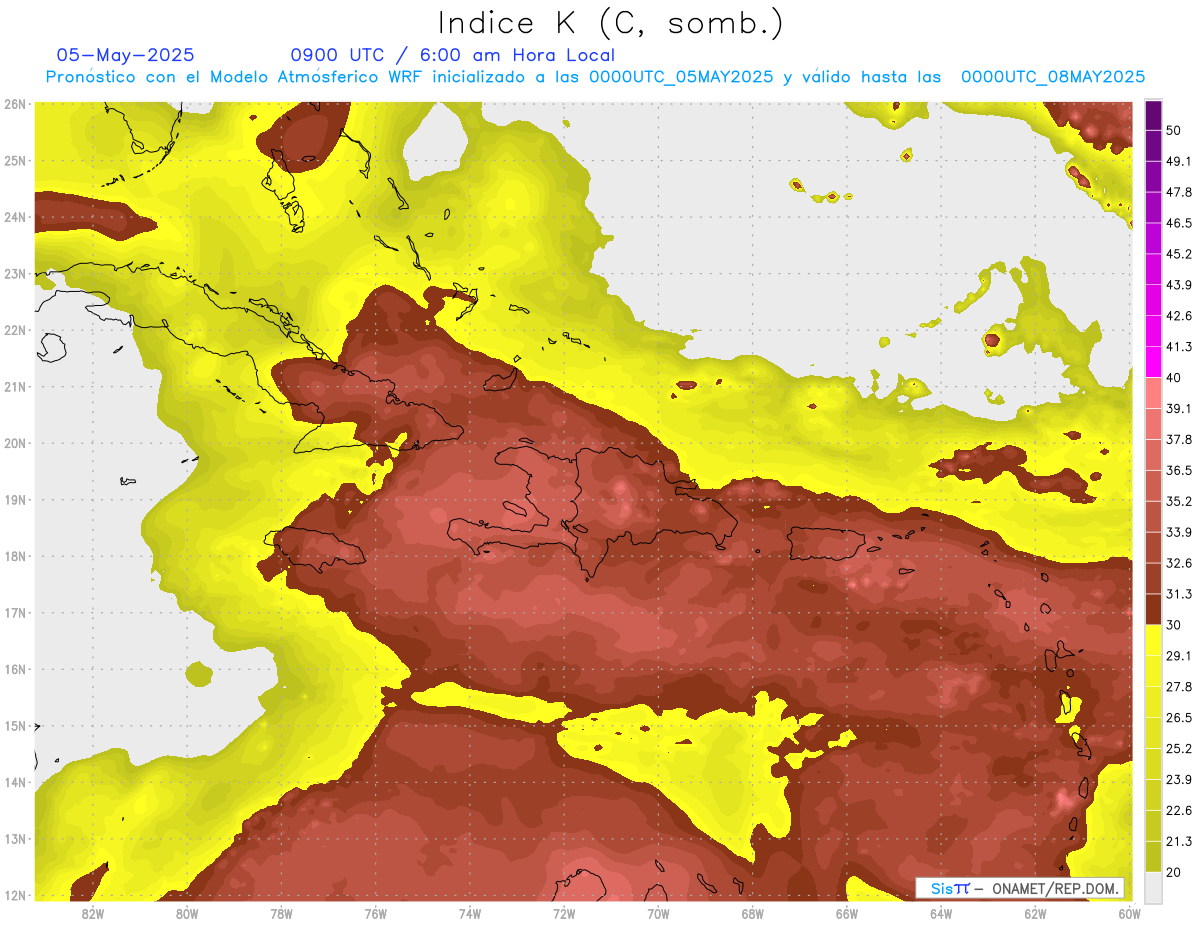Click the longitude label "70W"
This screenshot has width=1200, height=927.
(658, 914)
